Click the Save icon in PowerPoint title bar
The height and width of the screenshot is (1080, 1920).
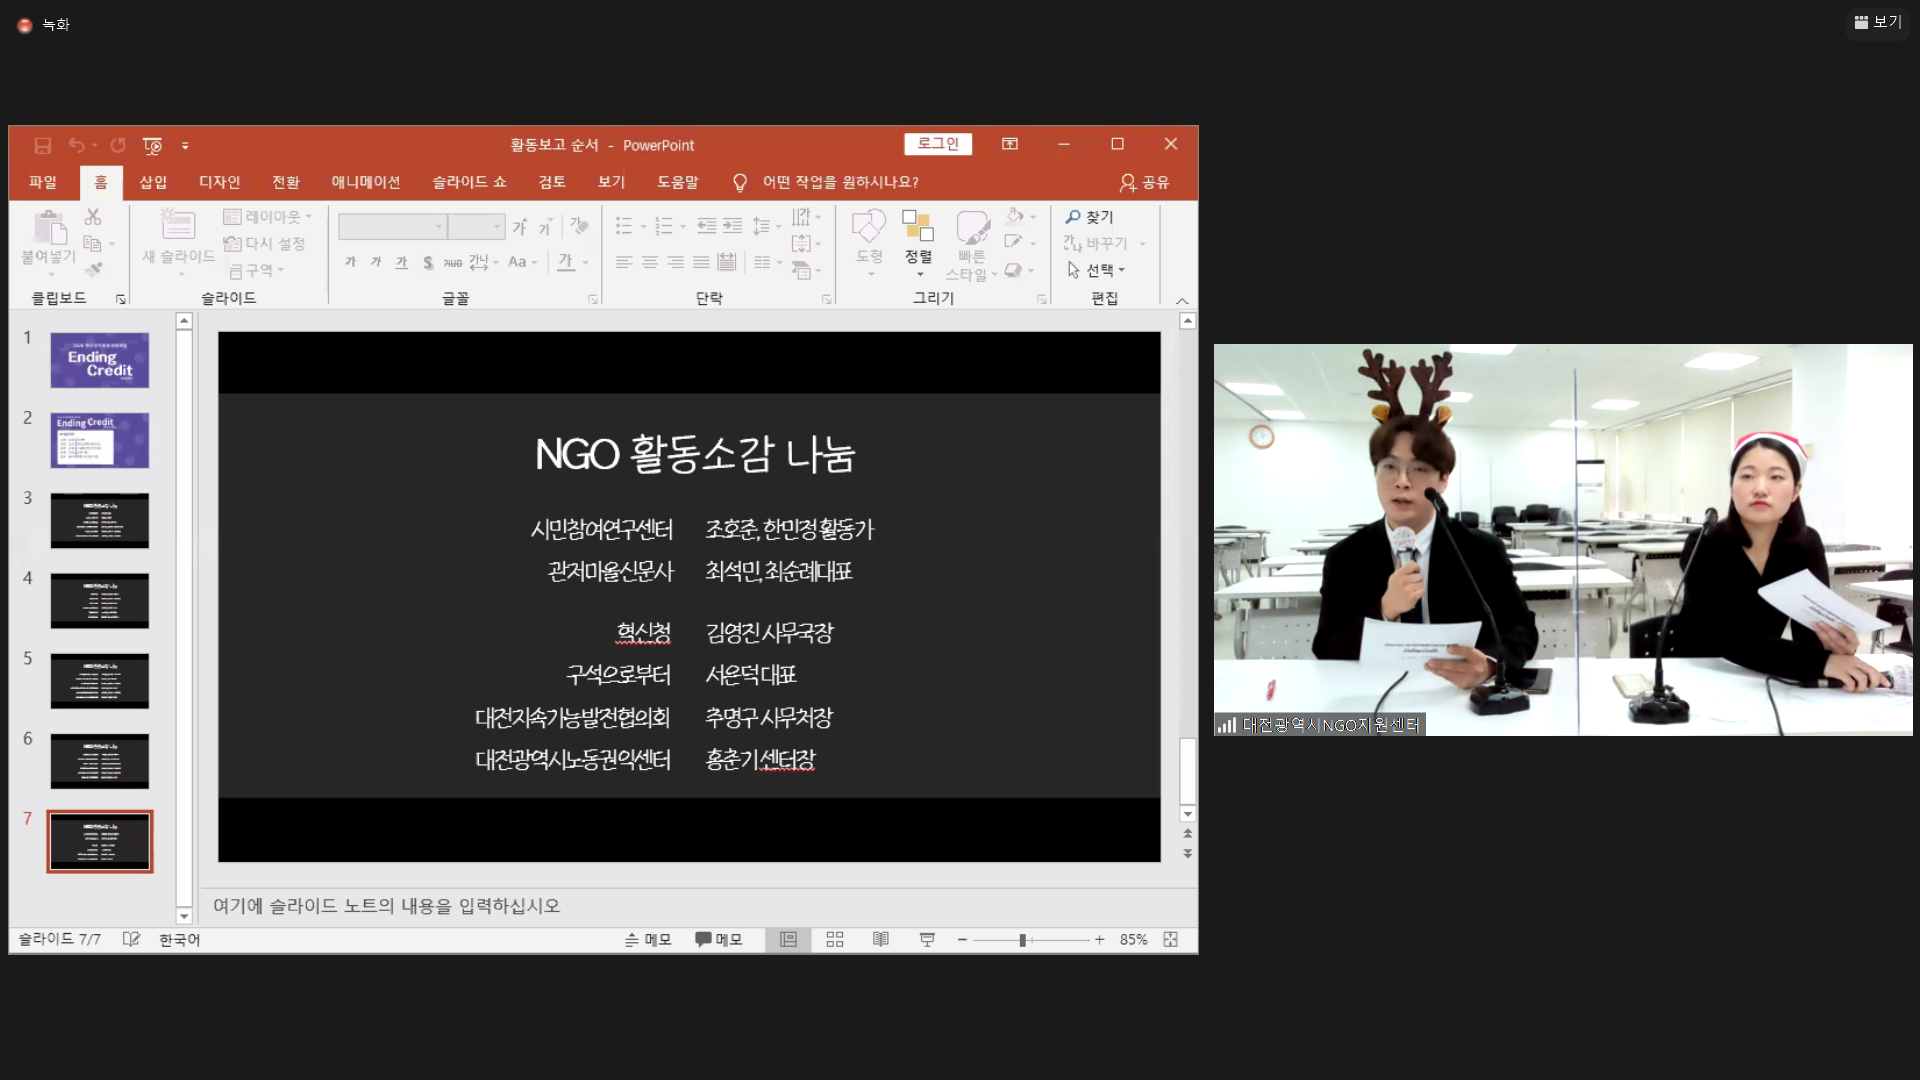[x=42, y=146]
